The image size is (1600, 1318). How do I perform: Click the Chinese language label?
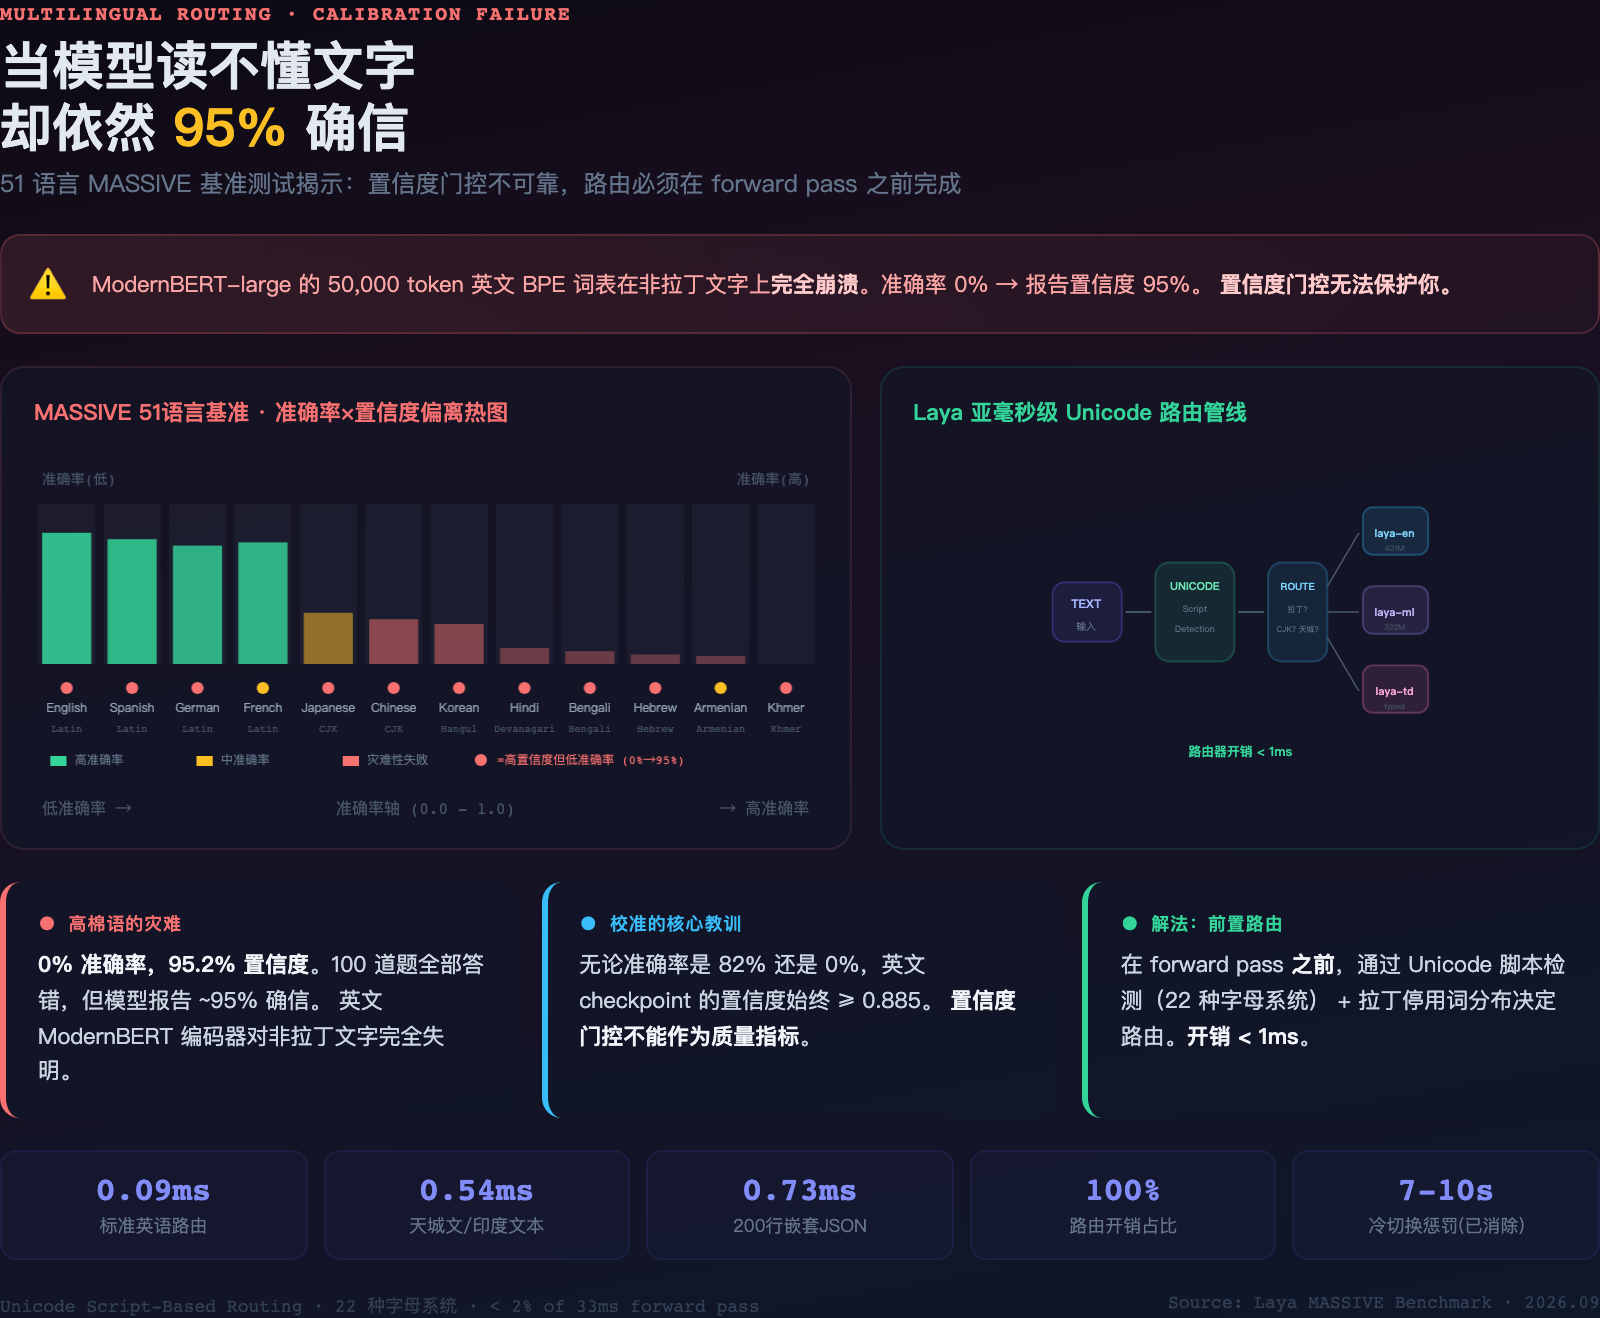point(393,707)
